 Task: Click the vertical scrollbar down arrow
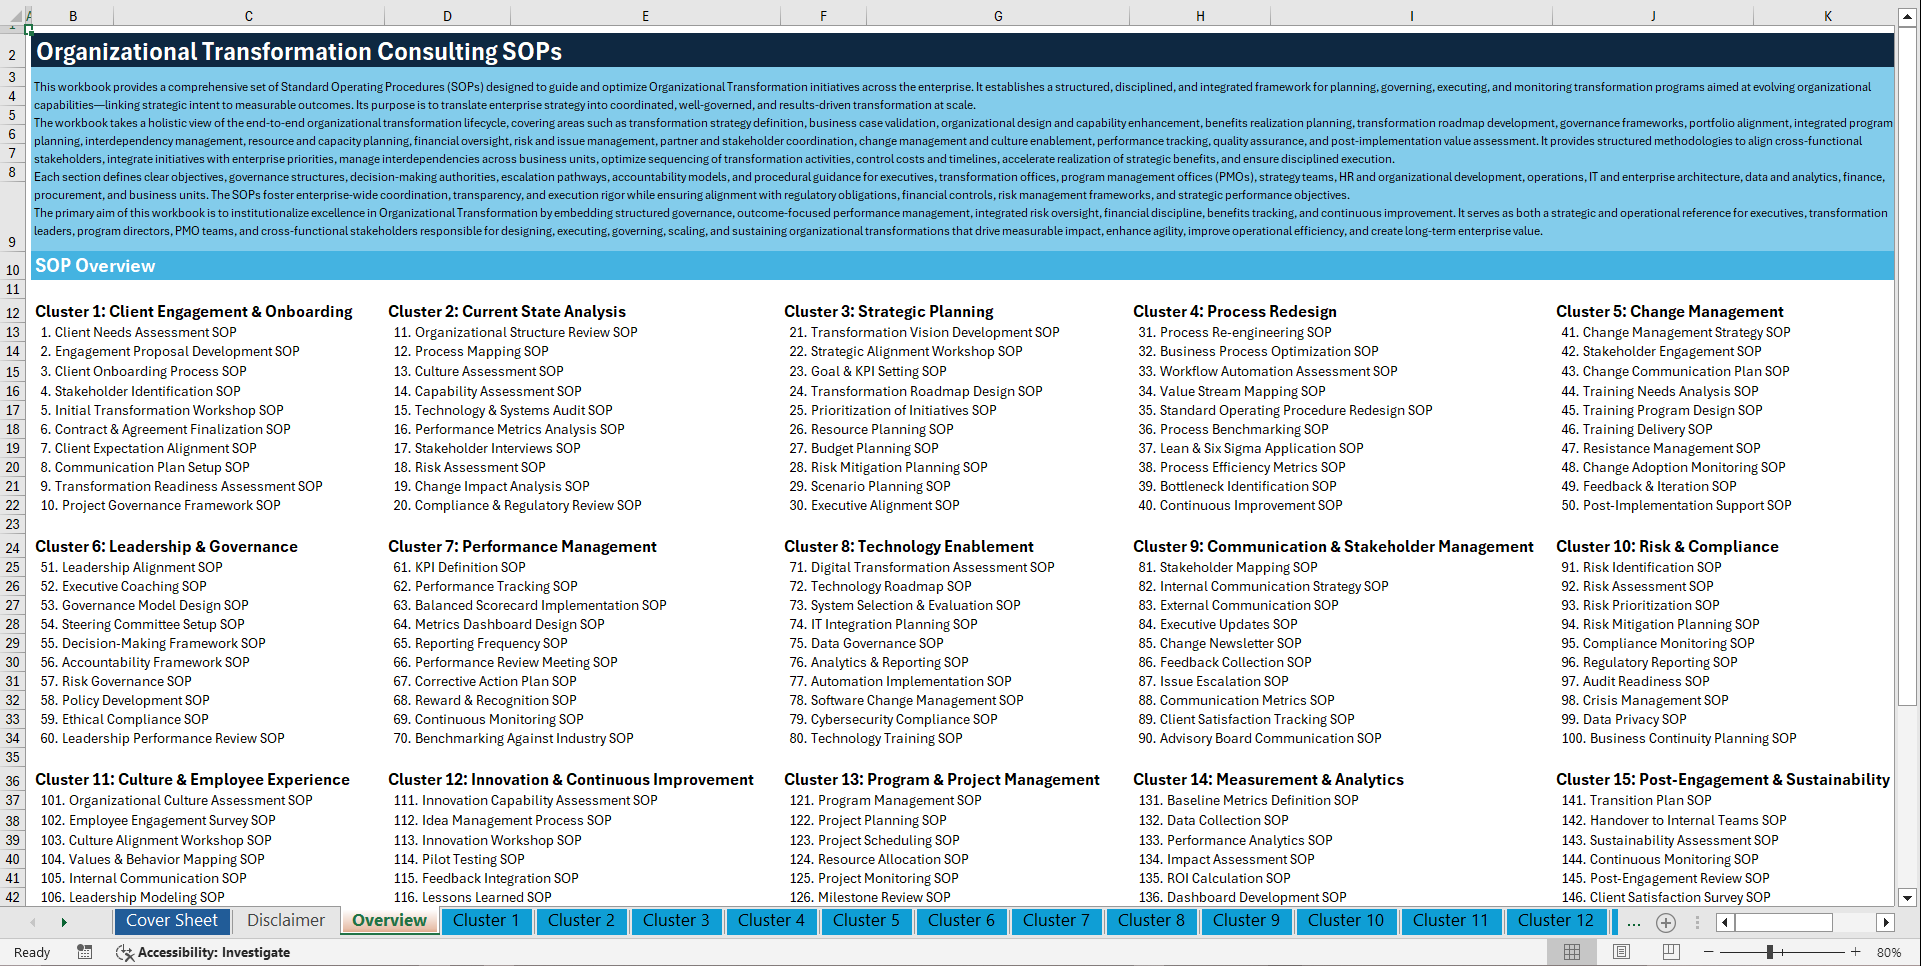(x=1909, y=897)
